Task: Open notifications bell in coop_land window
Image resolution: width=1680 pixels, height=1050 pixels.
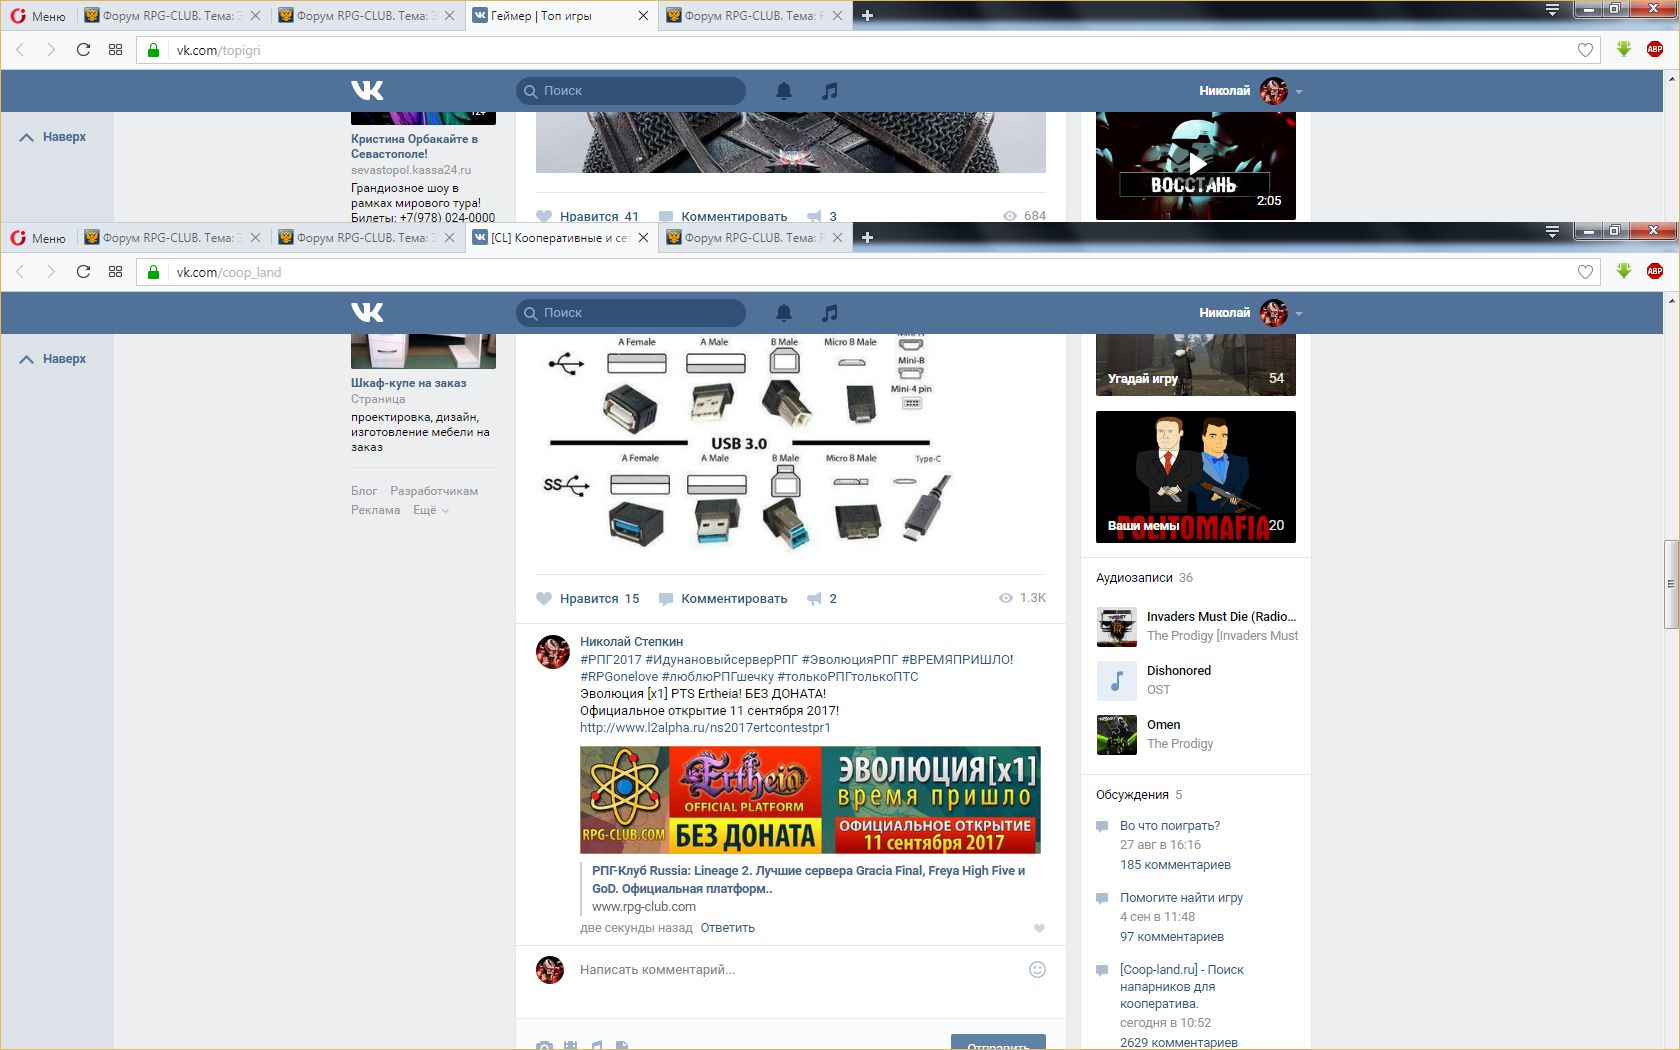Action: click(x=784, y=313)
